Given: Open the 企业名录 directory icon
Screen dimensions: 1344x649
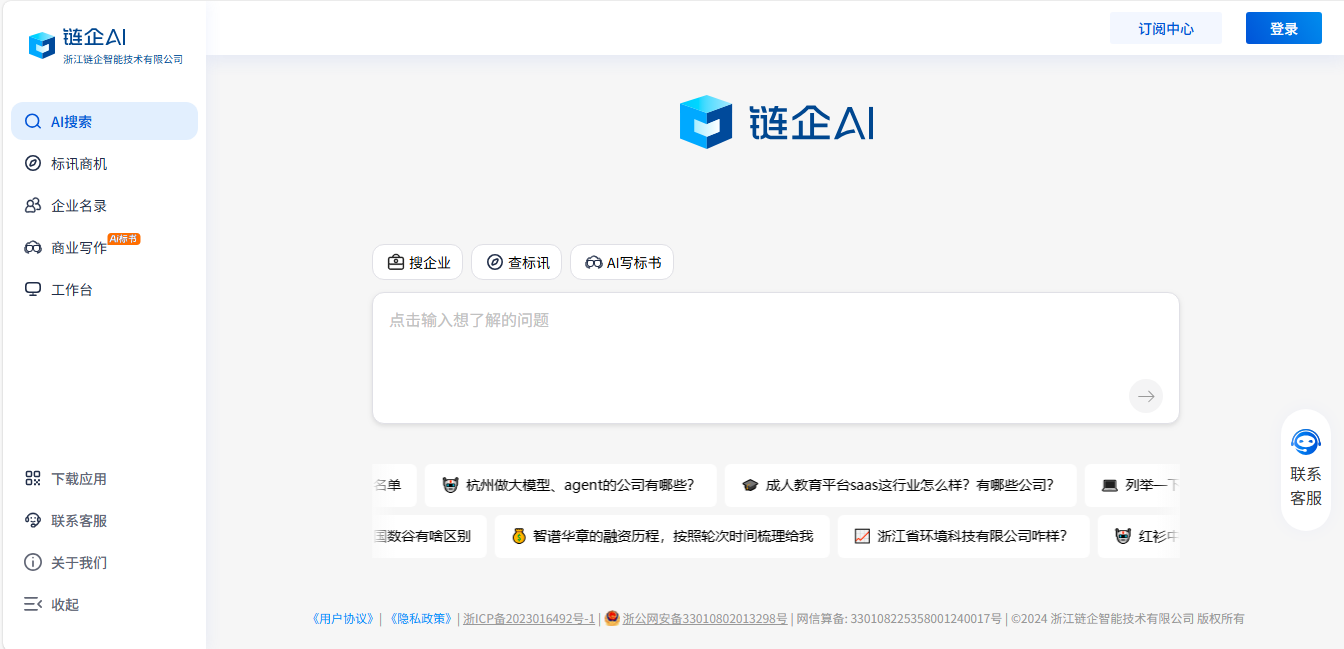Looking at the screenshot, I should 33,205.
